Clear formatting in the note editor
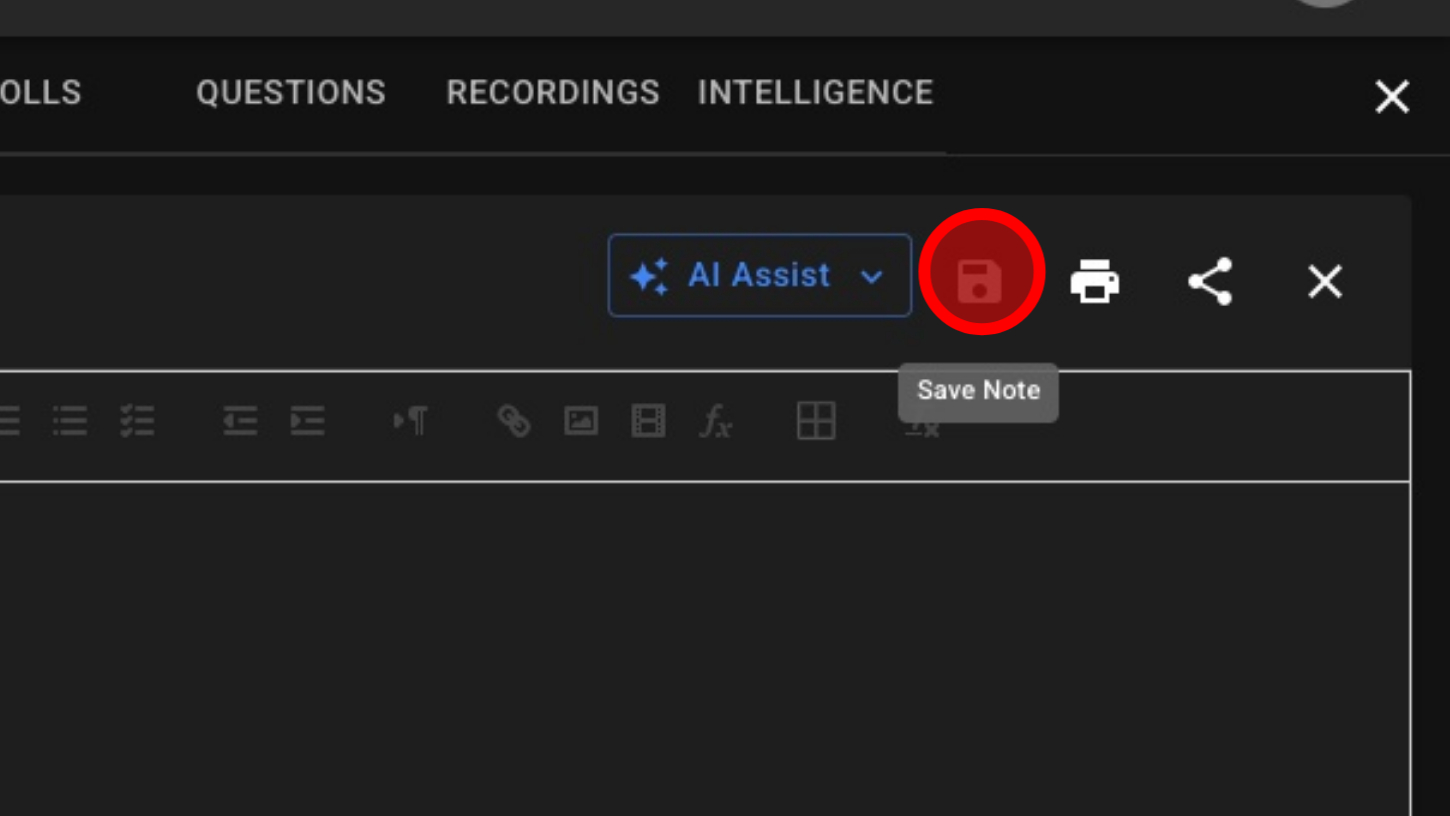The image size is (1450, 816). coord(922,428)
